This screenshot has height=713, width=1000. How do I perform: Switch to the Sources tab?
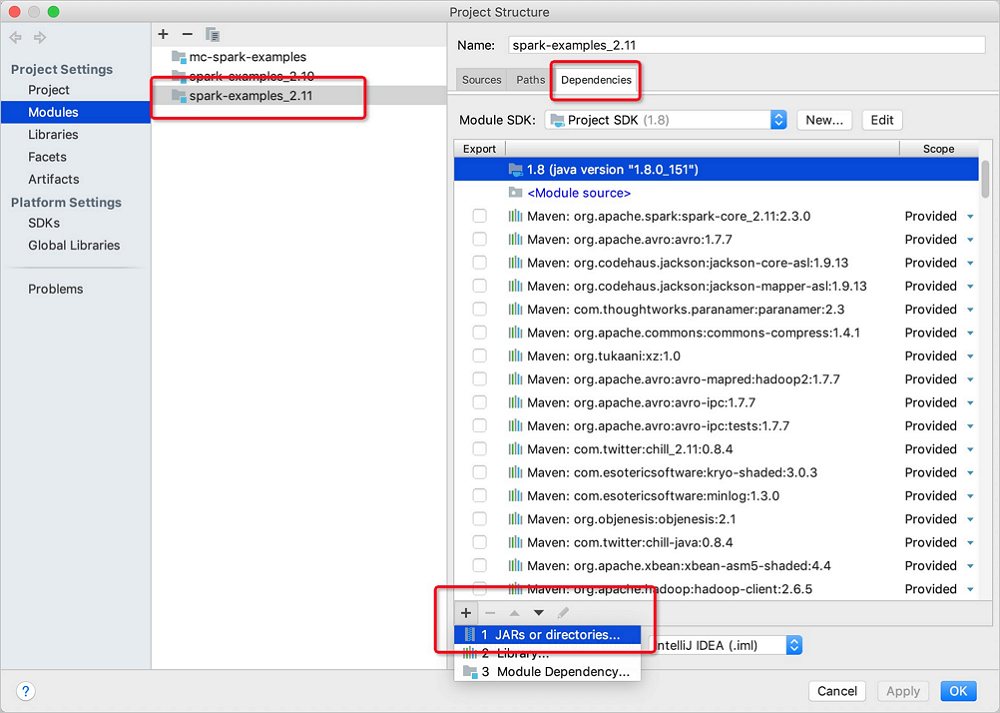[x=482, y=80]
